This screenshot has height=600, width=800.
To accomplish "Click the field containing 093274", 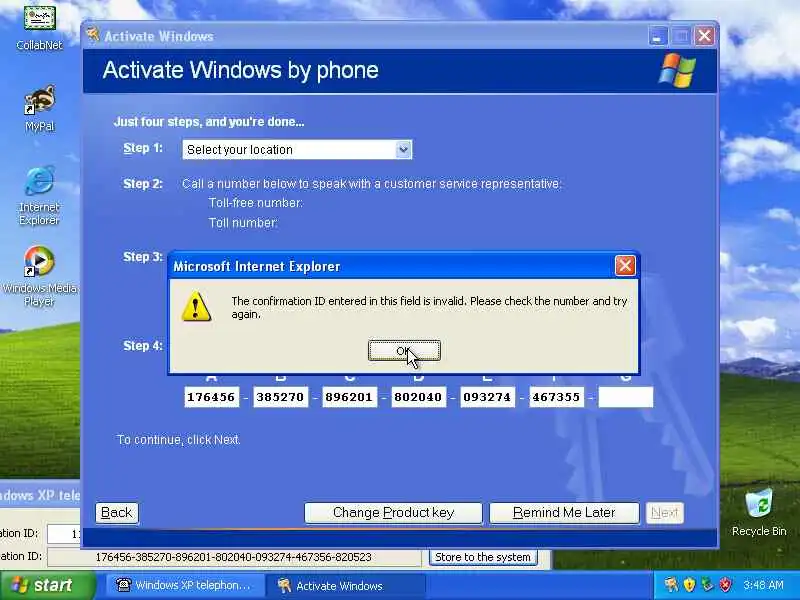I will click(487, 397).
